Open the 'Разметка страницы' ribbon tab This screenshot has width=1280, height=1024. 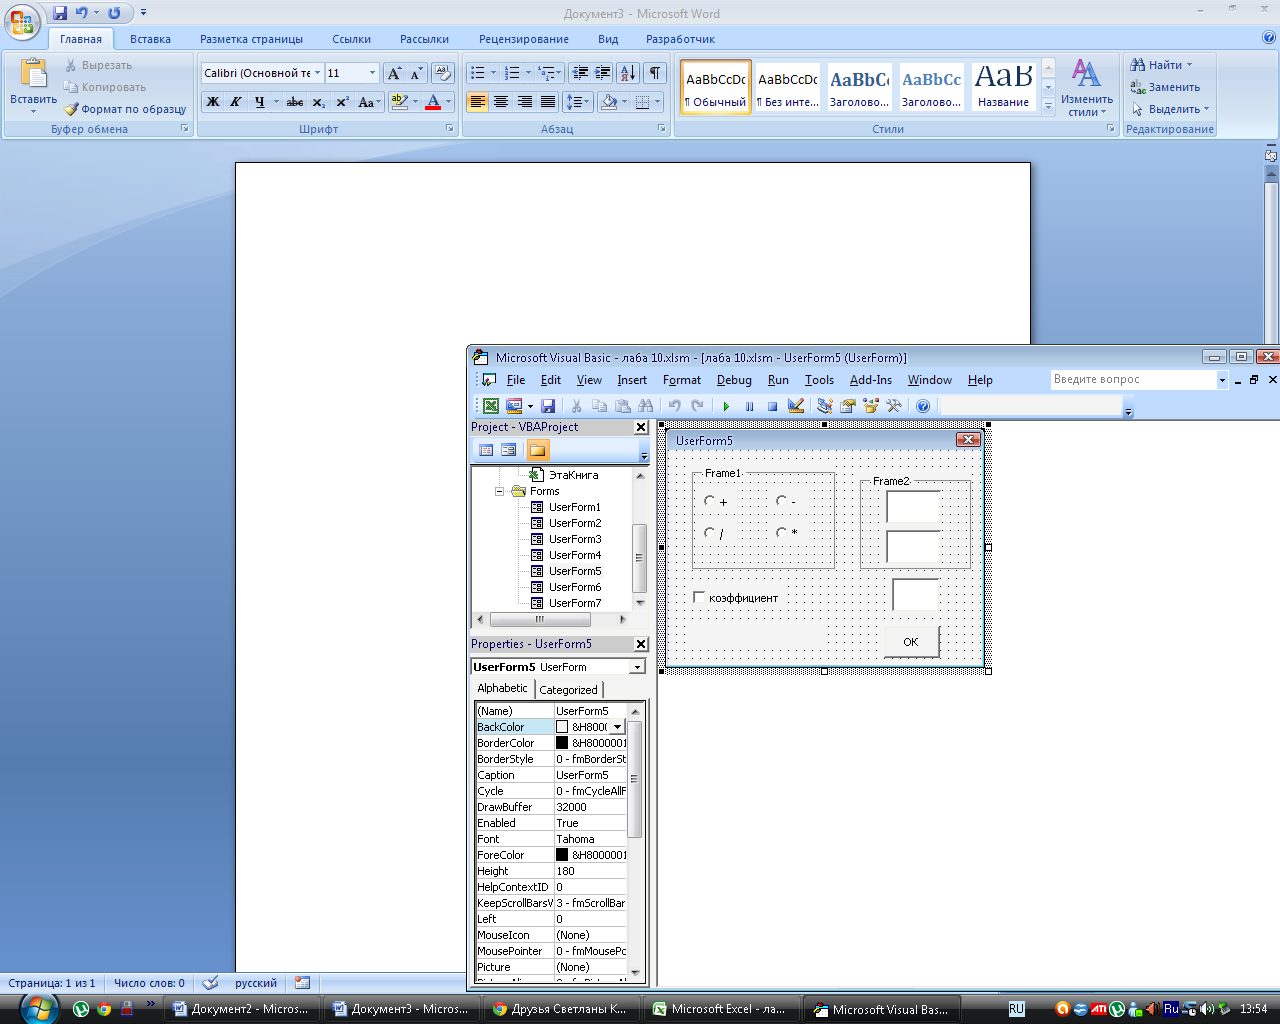251,39
